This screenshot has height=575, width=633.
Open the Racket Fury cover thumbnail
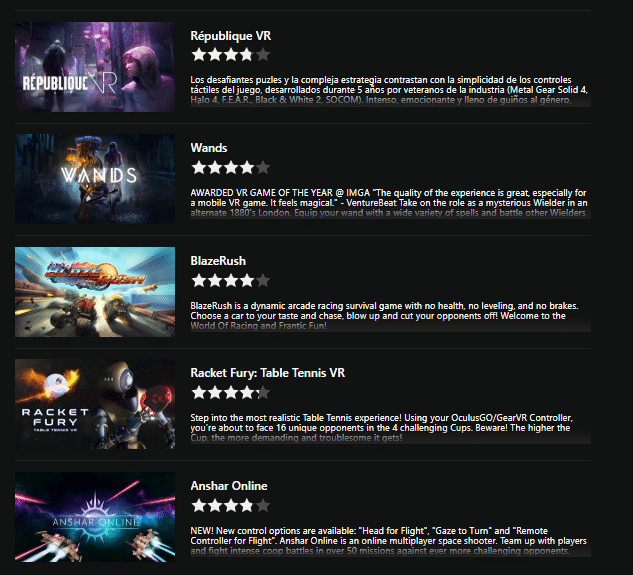(x=95, y=404)
